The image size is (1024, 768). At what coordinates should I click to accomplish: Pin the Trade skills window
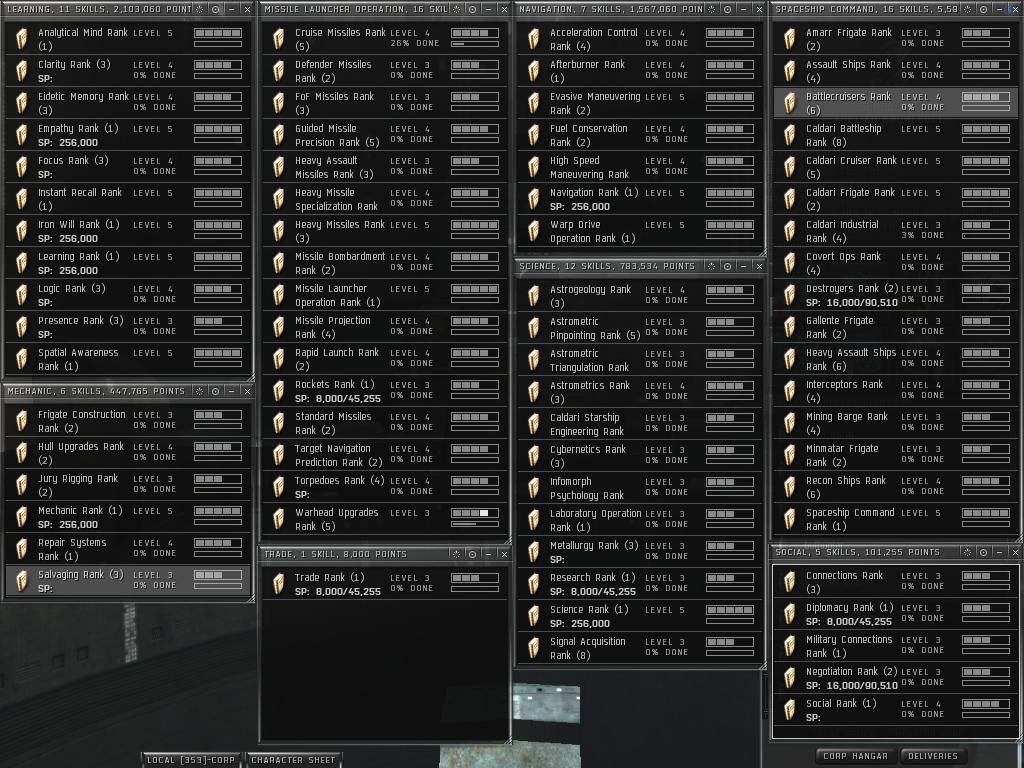click(x=472, y=554)
